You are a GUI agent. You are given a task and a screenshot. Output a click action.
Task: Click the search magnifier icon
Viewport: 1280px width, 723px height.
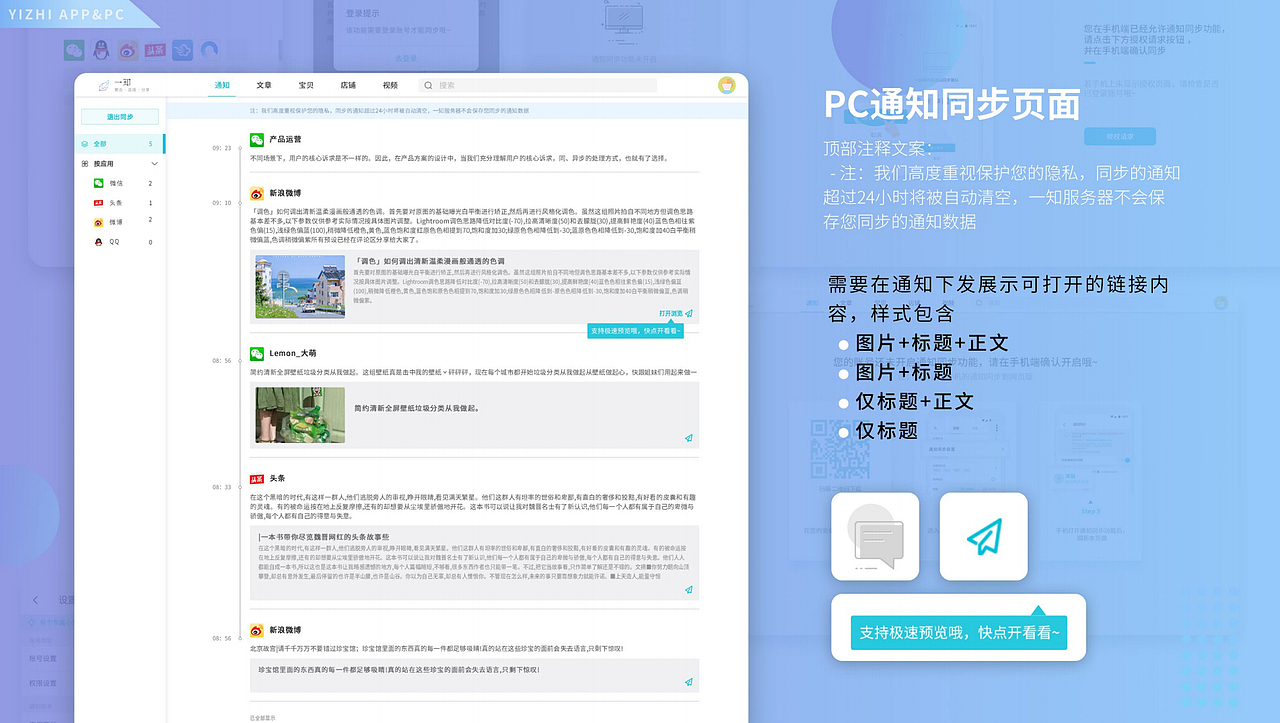tap(429, 86)
